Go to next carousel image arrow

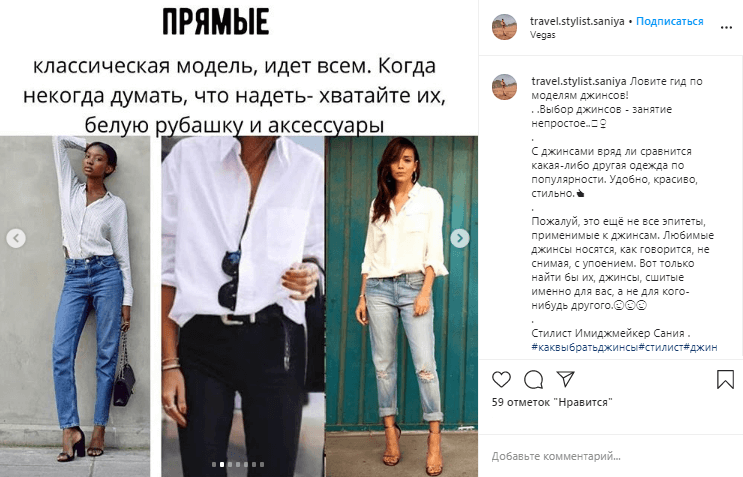coord(460,238)
